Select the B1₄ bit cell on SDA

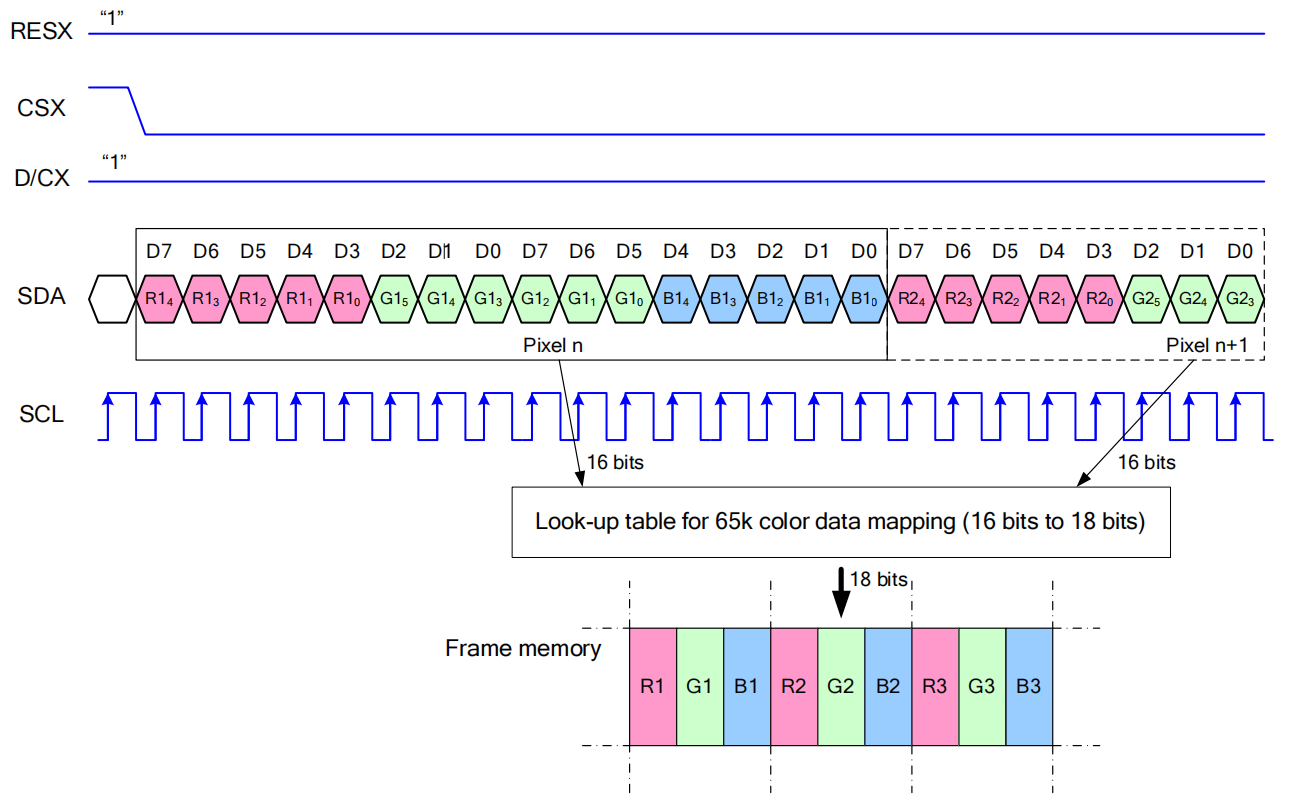click(x=676, y=298)
